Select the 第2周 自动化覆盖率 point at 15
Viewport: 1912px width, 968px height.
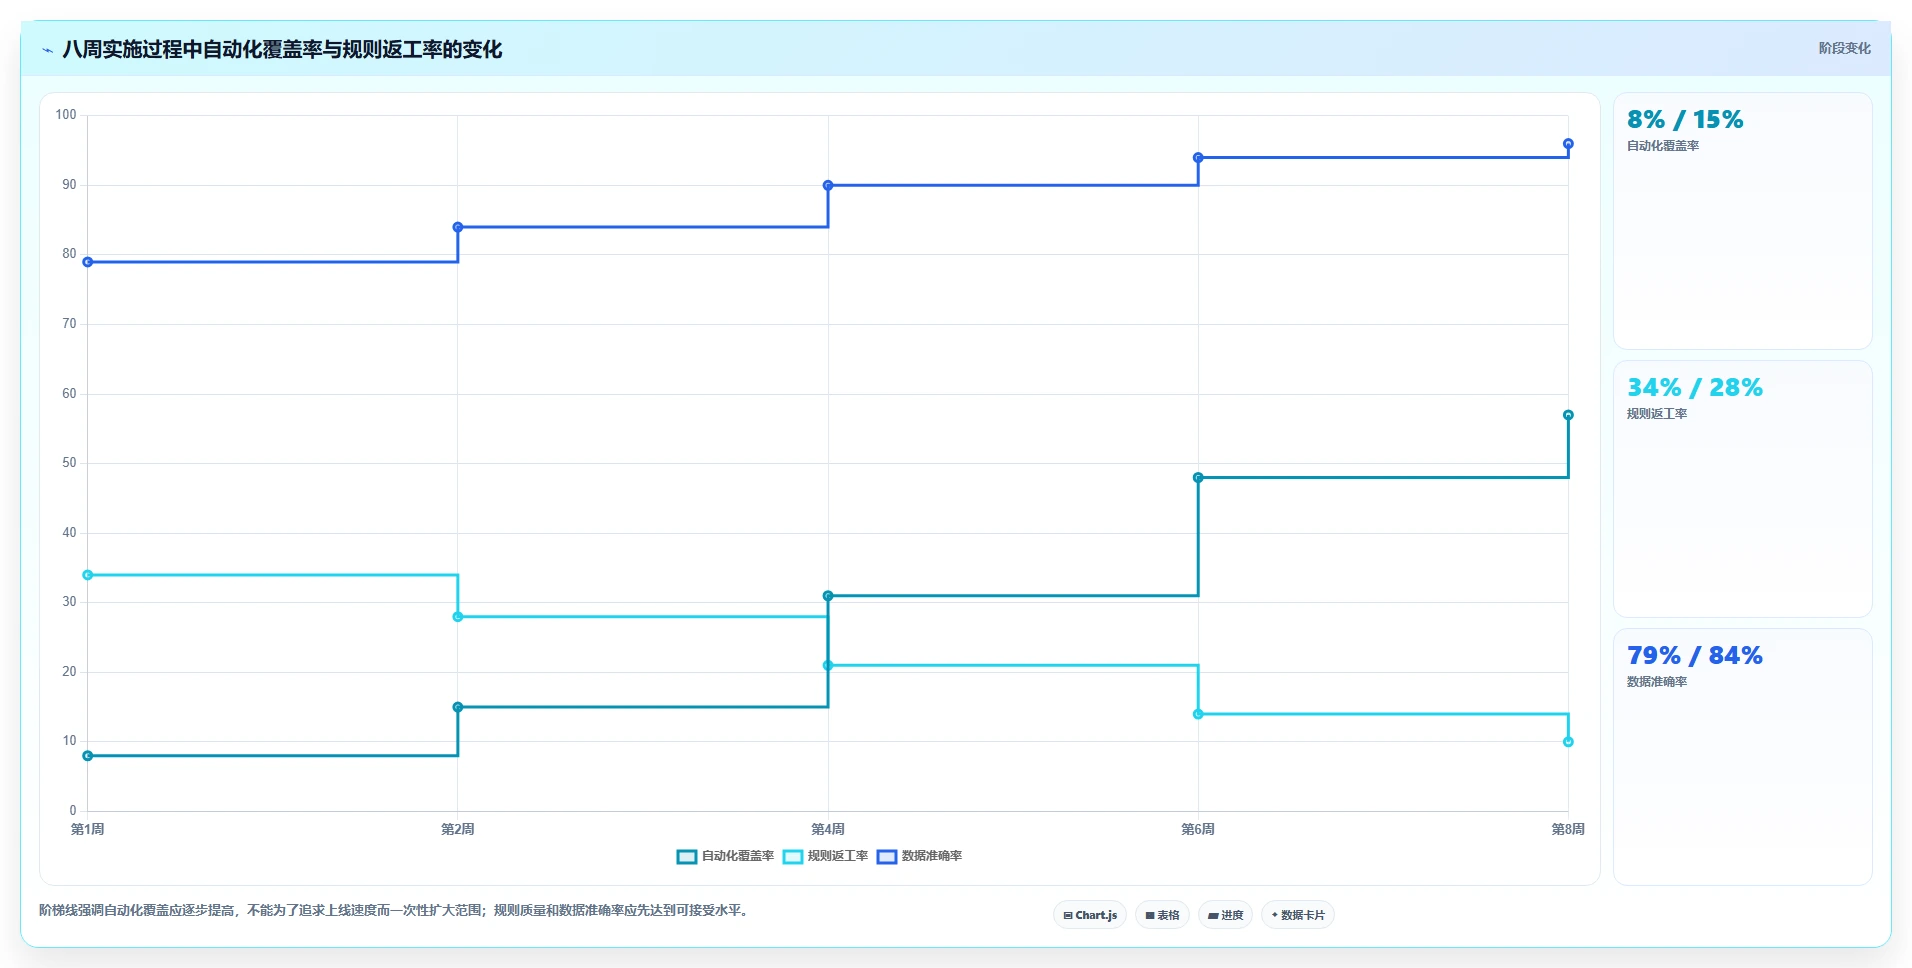458,707
